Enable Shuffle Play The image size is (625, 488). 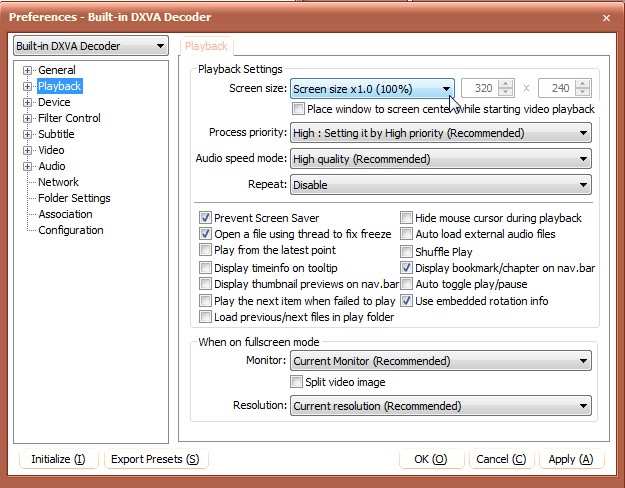[x=406, y=252]
